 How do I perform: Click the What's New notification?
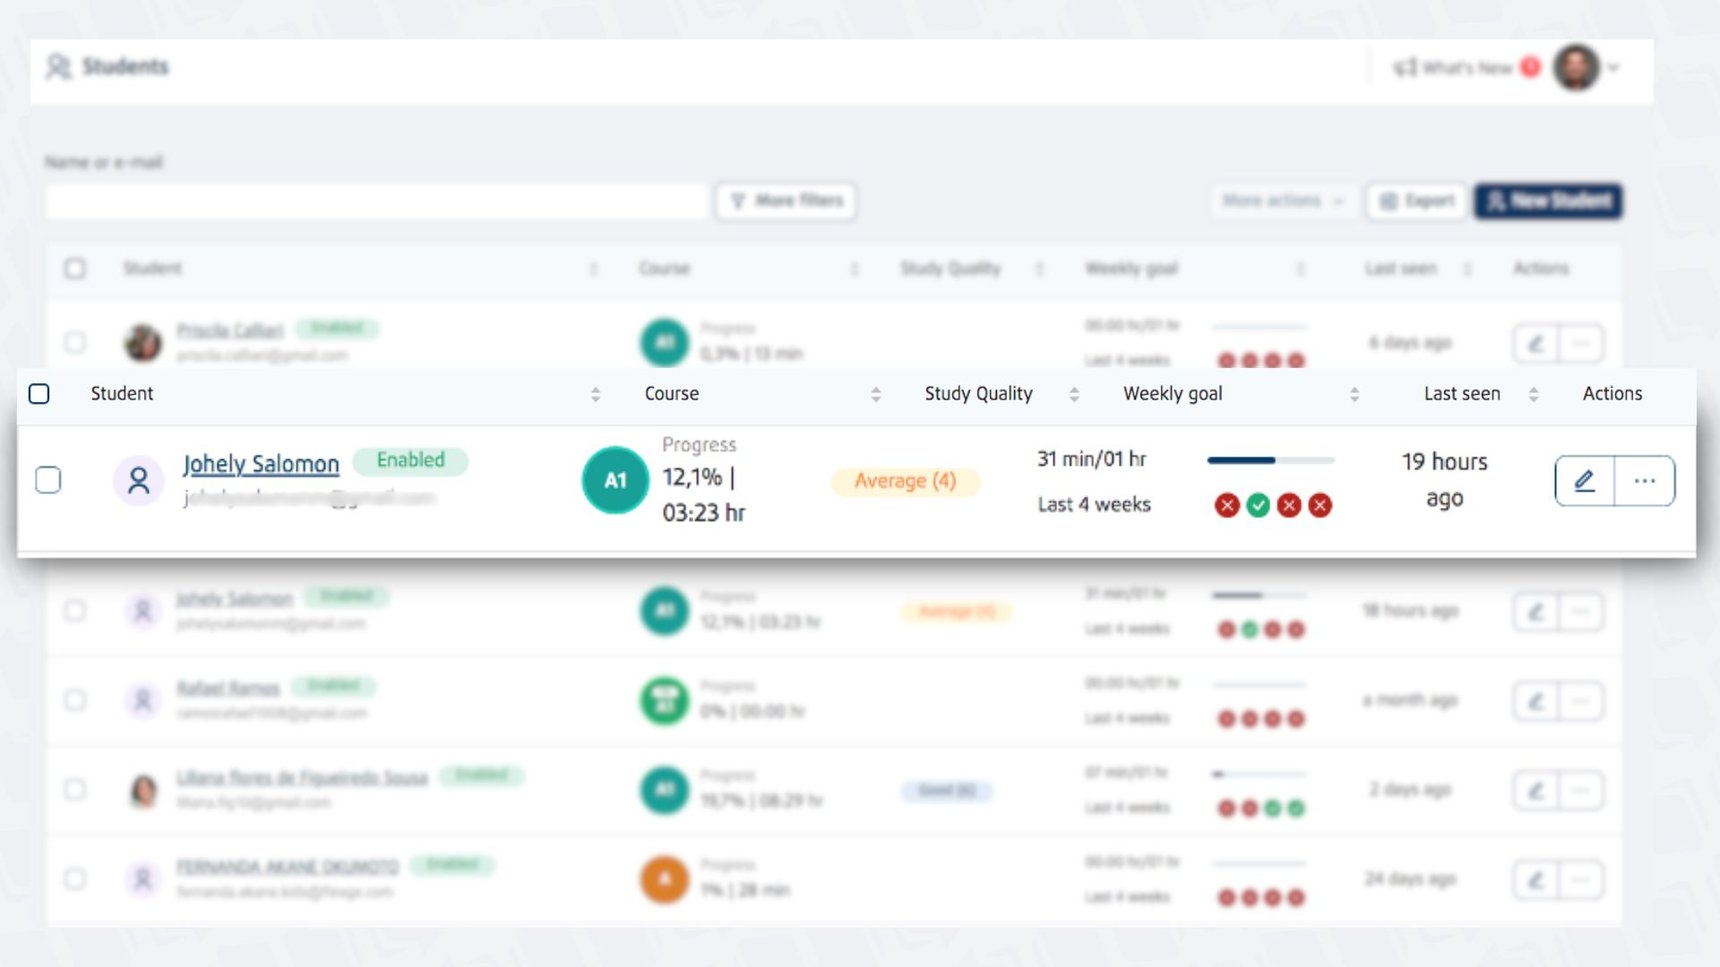pos(1466,68)
